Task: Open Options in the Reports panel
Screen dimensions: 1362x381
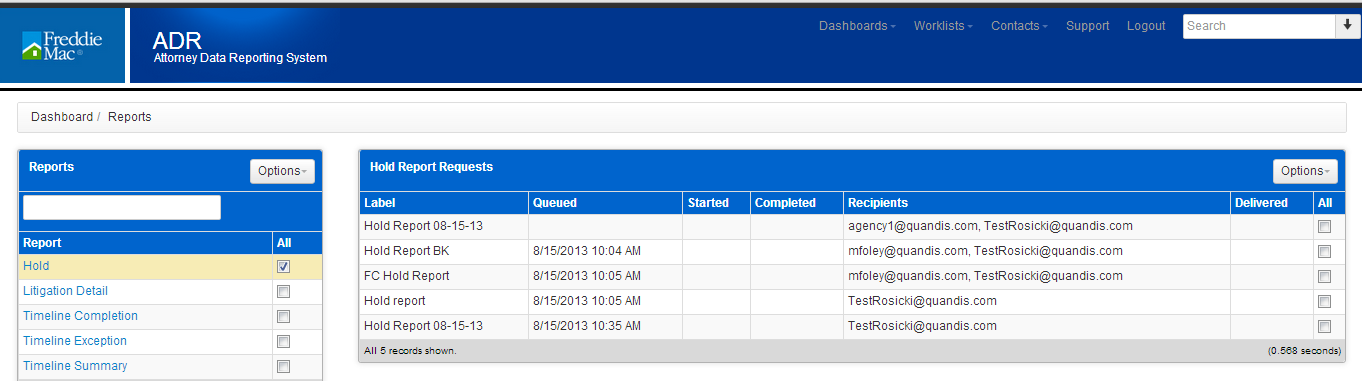Action: pos(283,171)
